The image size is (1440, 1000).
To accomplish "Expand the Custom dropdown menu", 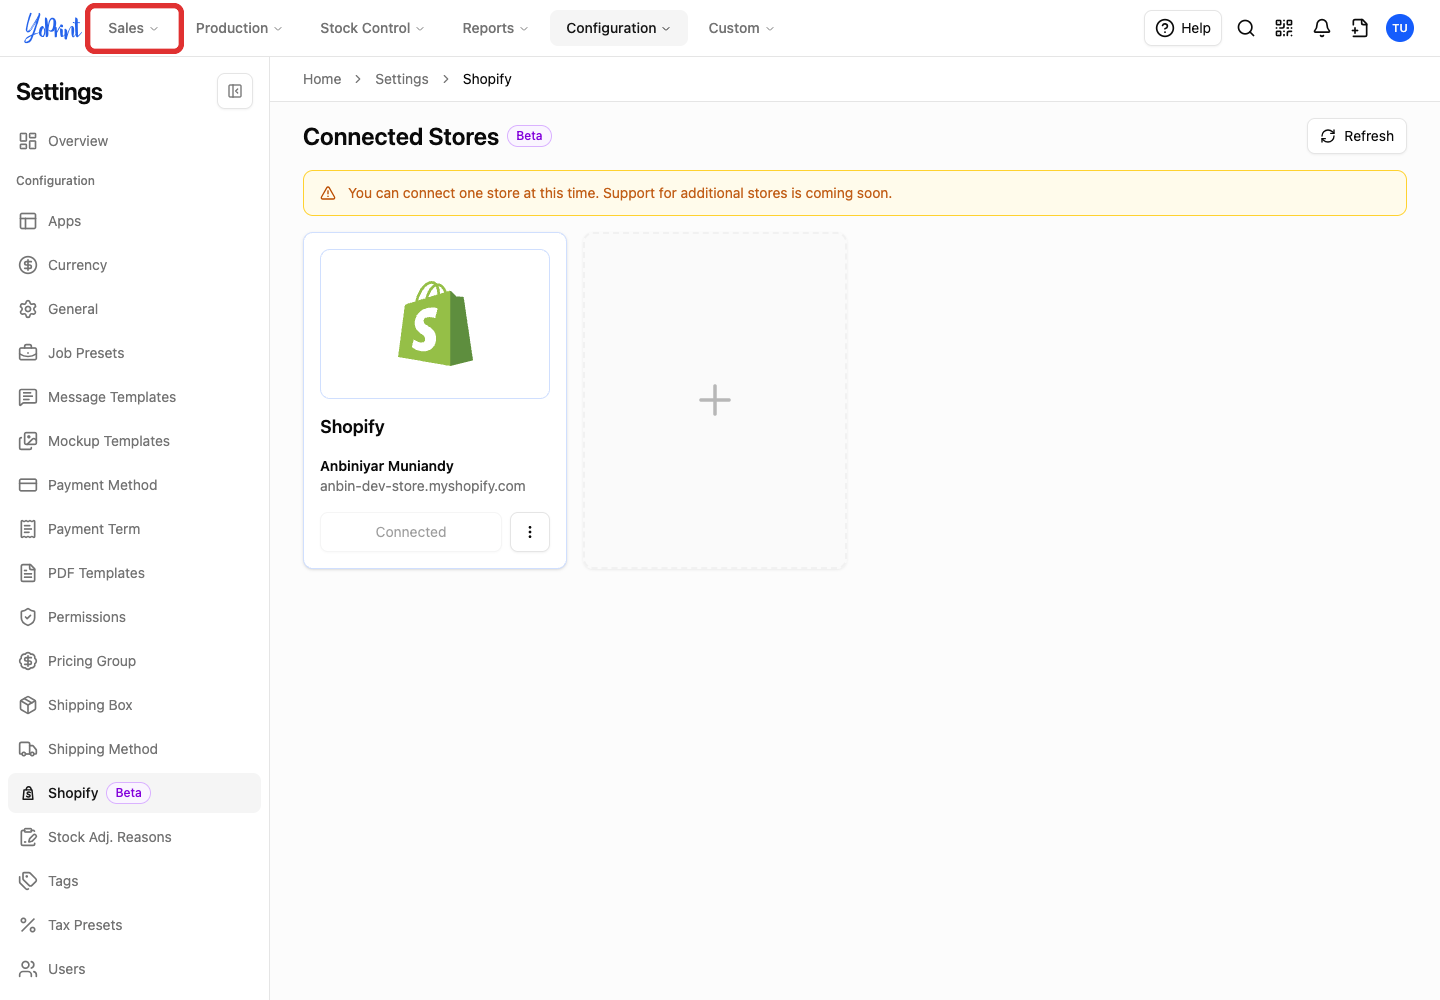I will point(741,28).
